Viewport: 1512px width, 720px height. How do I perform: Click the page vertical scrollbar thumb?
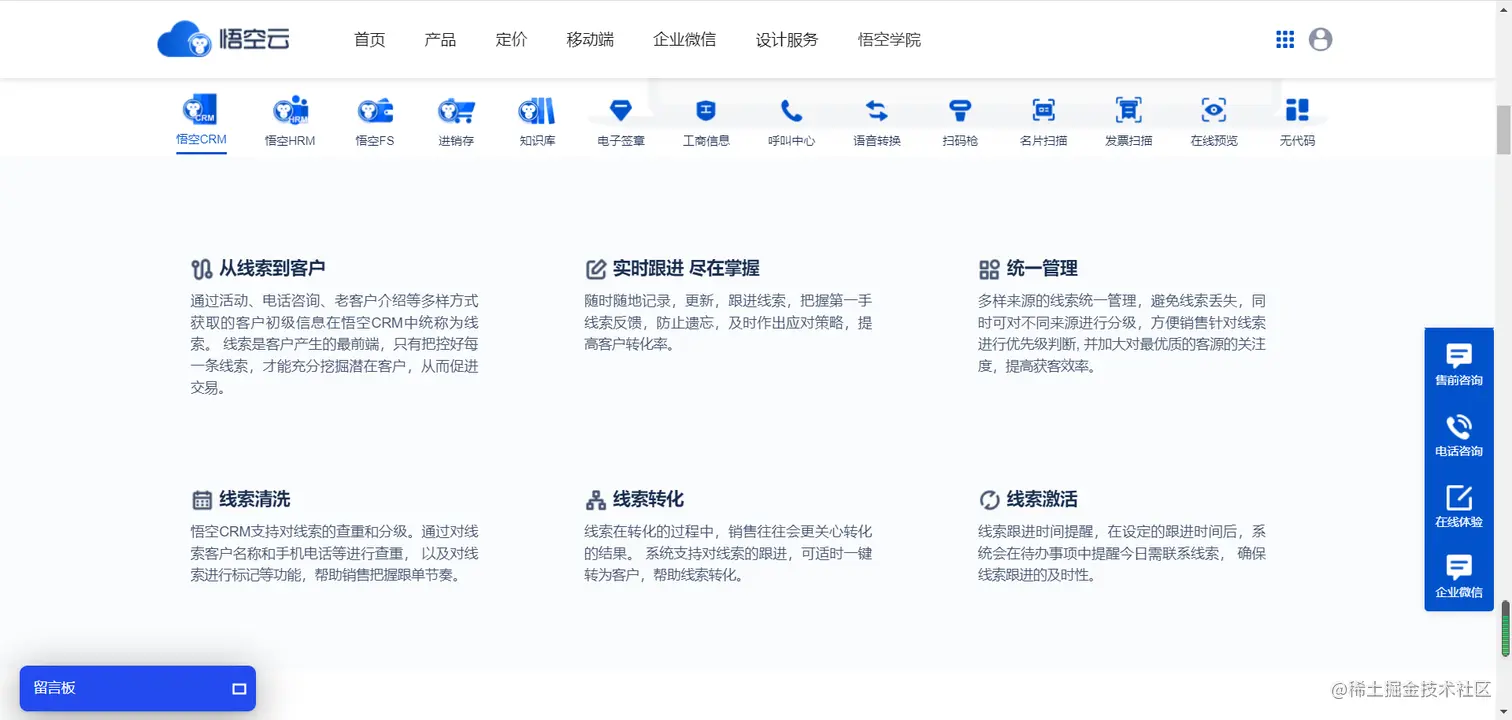click(x=1503, y=129)
